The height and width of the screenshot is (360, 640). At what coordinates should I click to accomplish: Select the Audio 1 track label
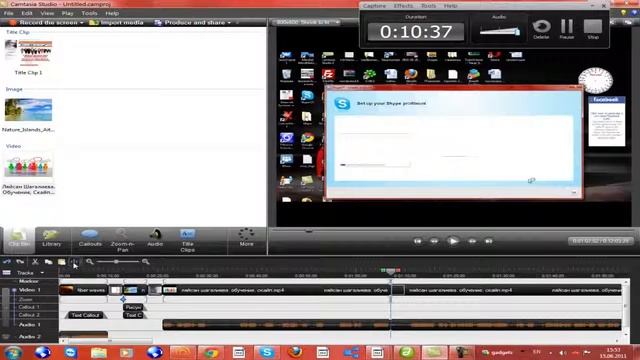[30, 324]
